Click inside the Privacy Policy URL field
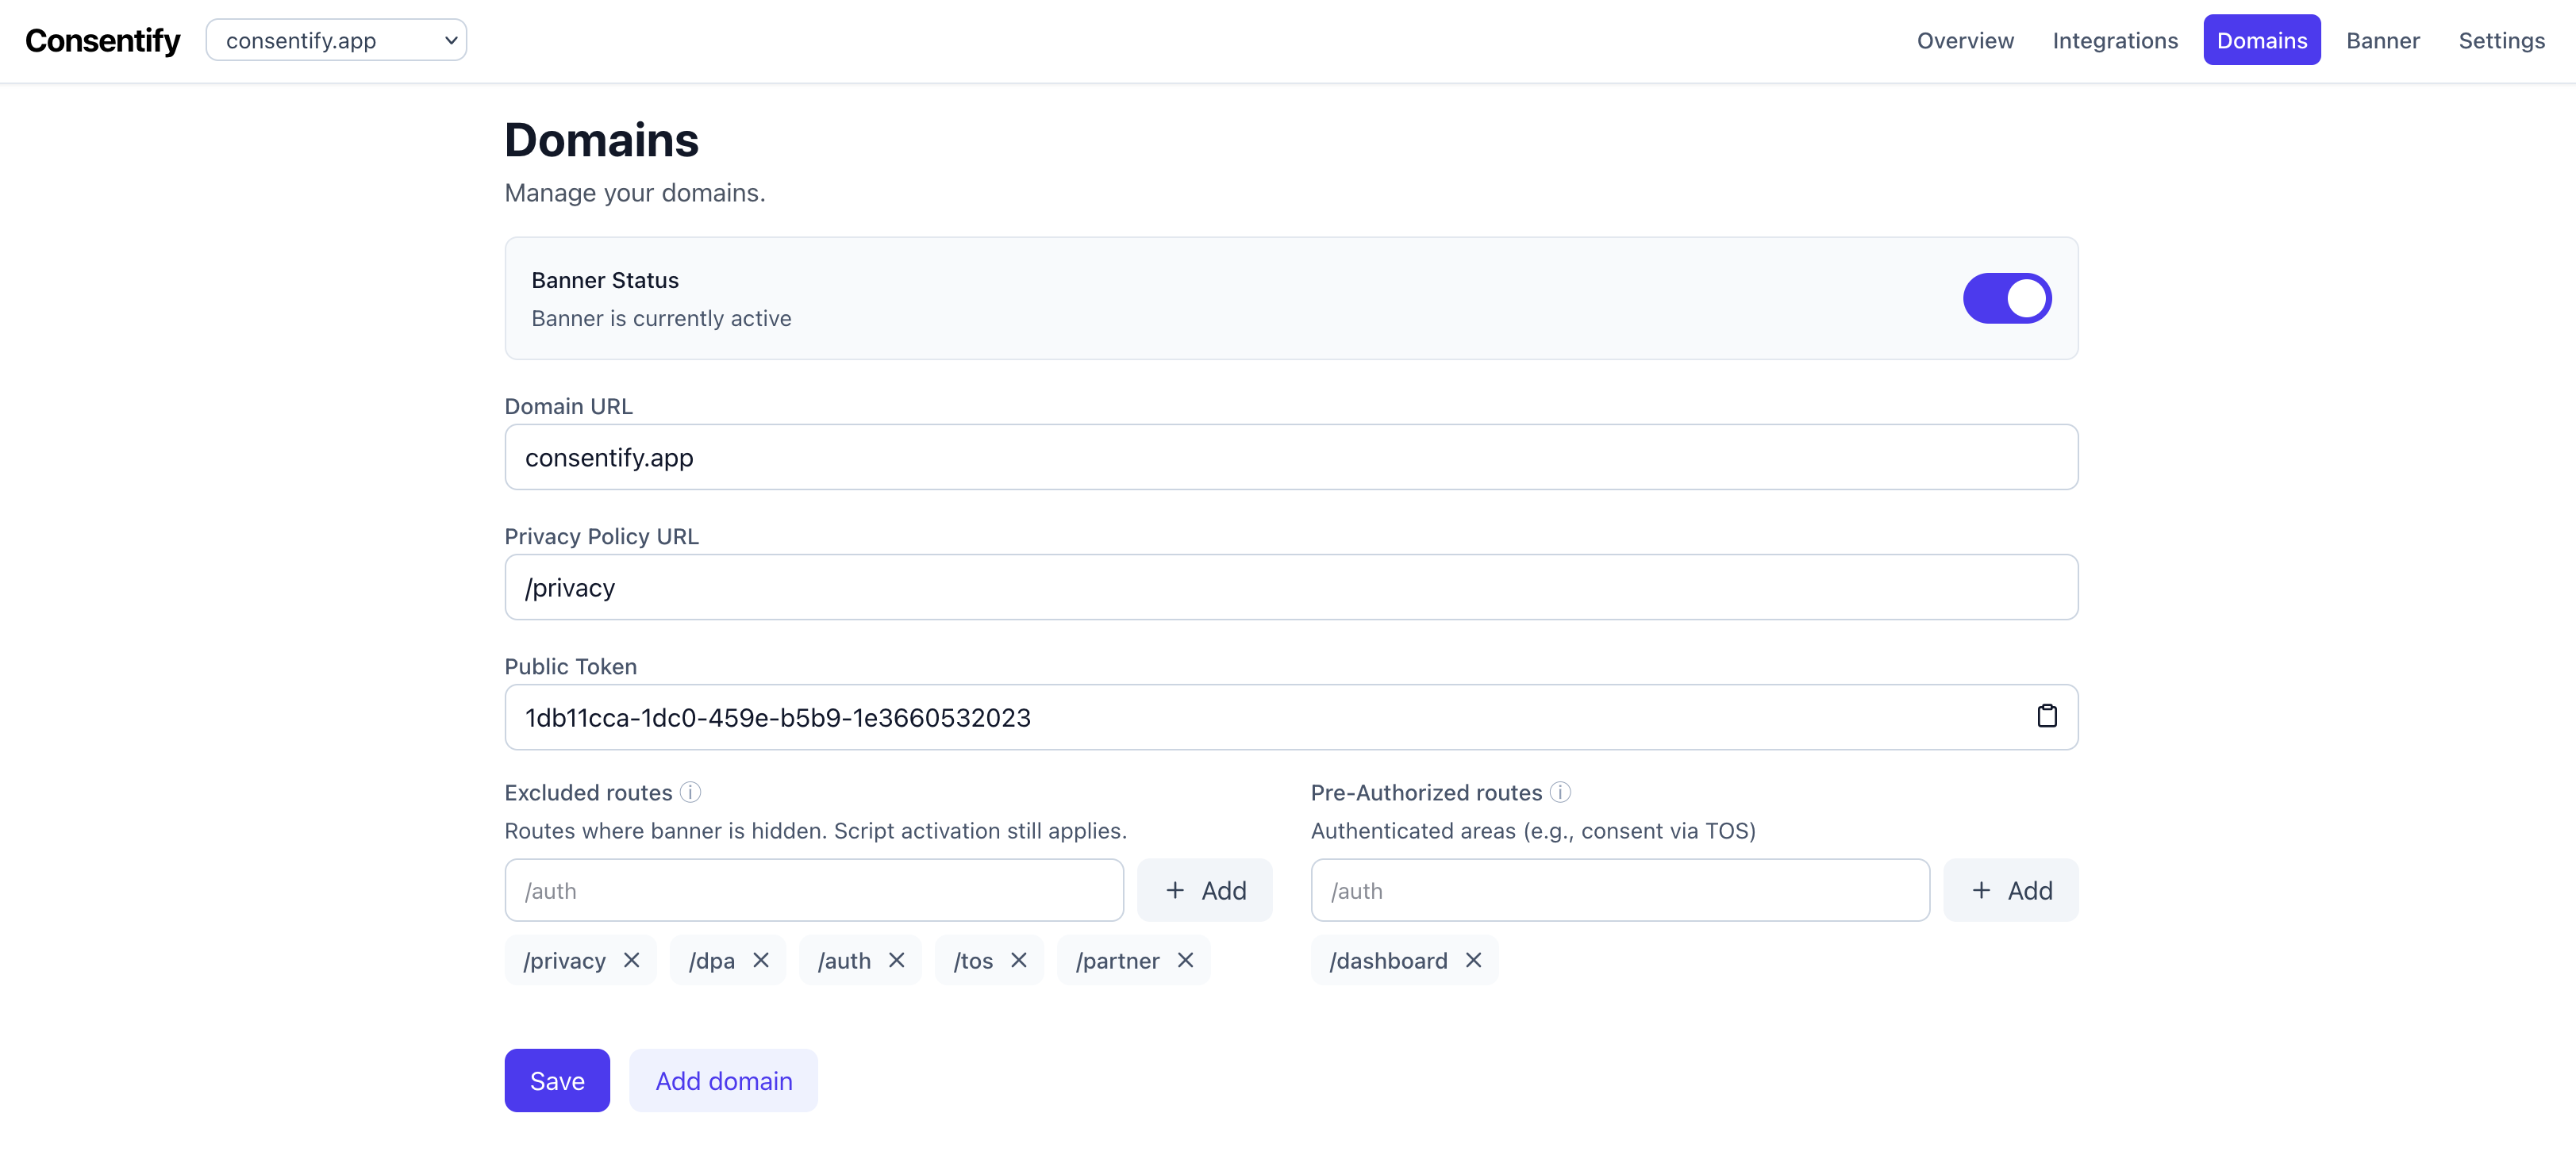This screenshot has width=2576, height=1163. [x=1290, y=587]
